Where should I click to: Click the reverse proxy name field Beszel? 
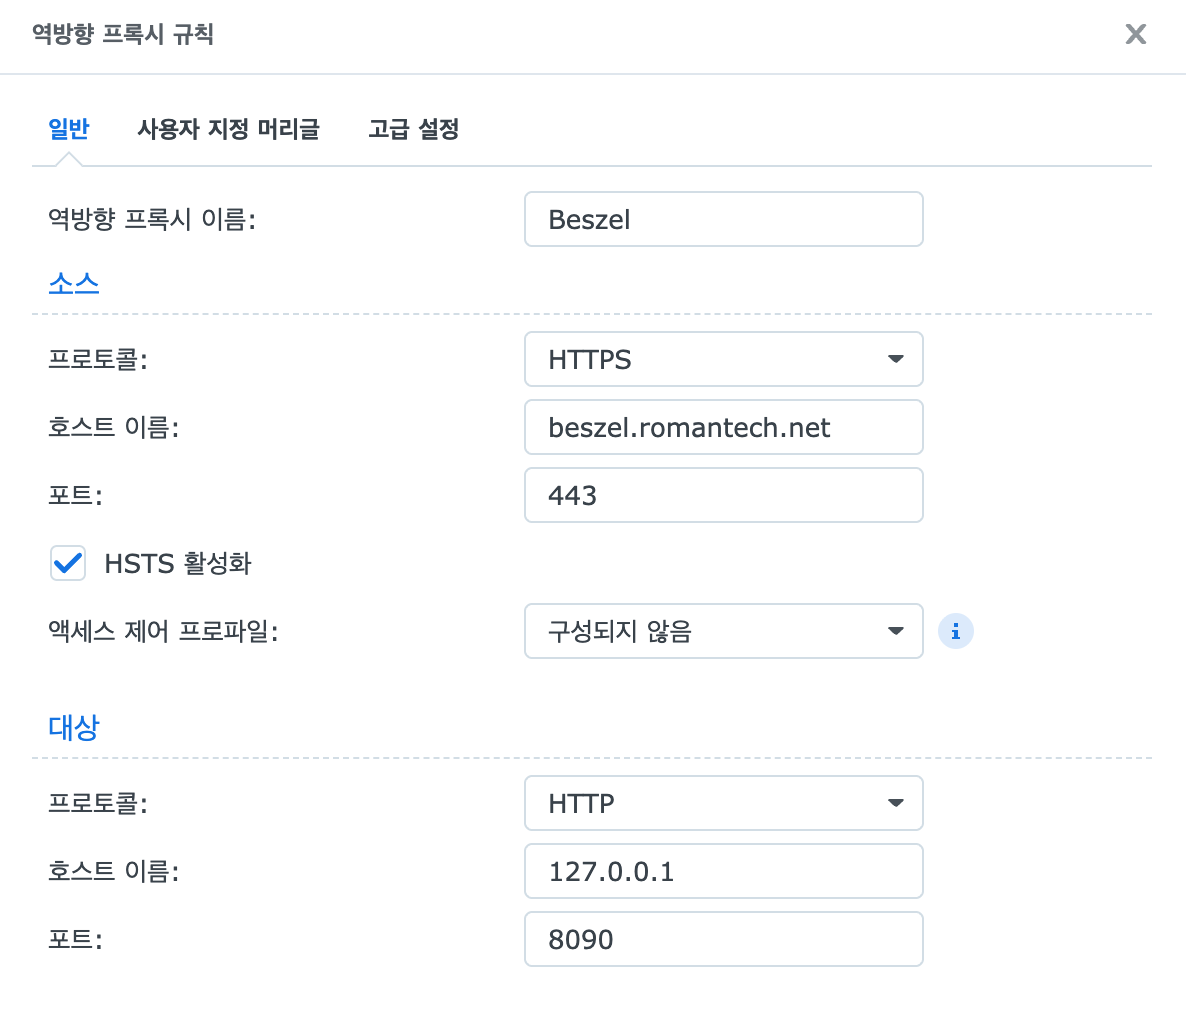723,219
